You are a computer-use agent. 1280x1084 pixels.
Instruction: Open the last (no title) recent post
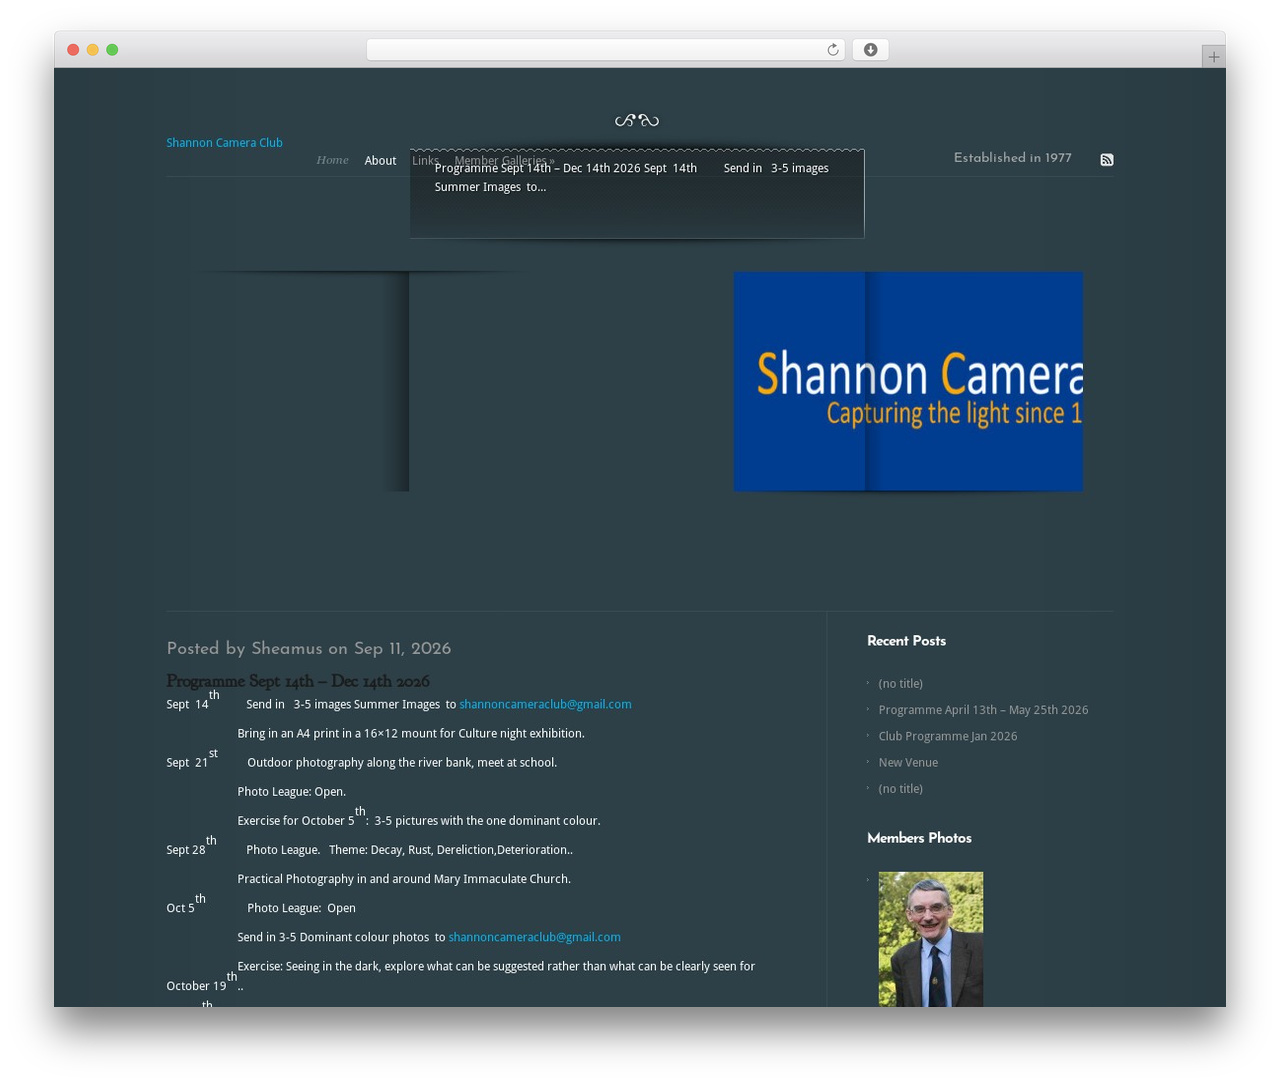900,788
